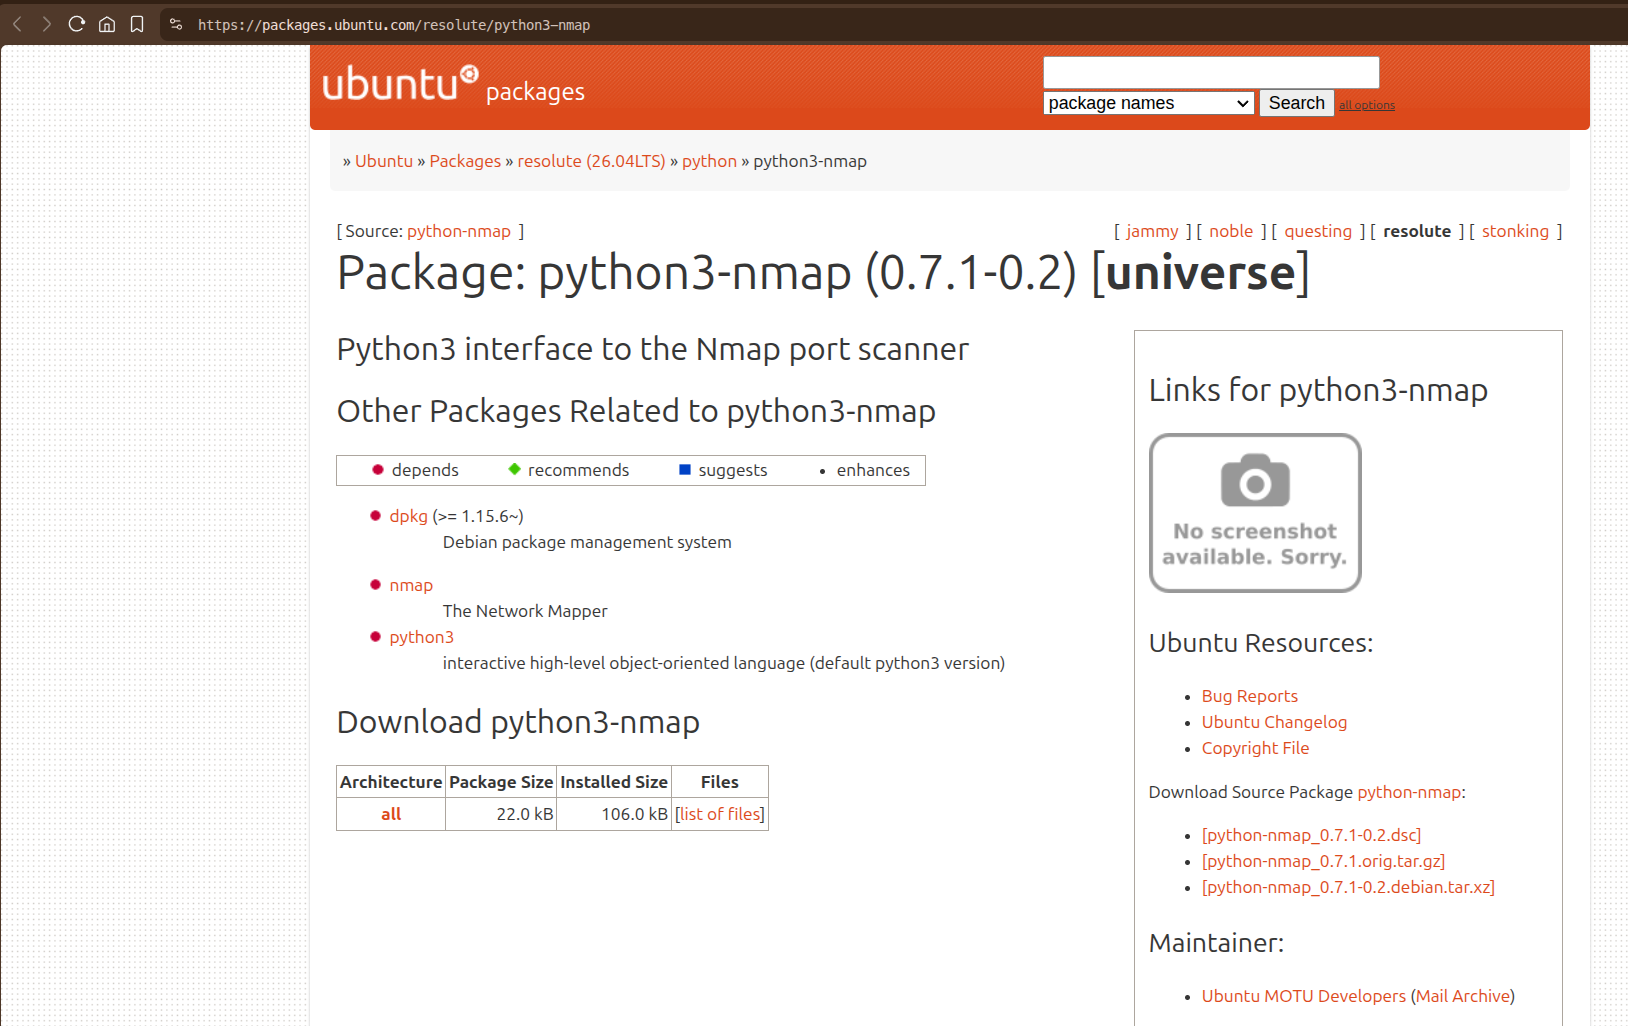
Task: Open the dpkg dependency link
Action: (x=408, y=516)
